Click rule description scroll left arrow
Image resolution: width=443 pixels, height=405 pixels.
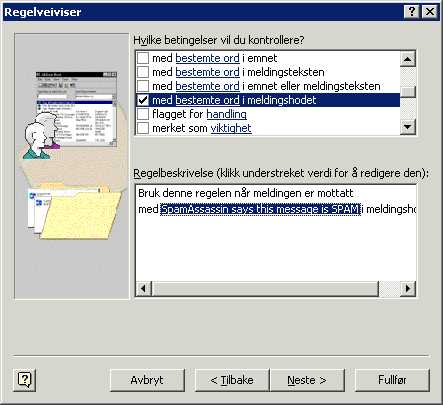coord(144,288)
